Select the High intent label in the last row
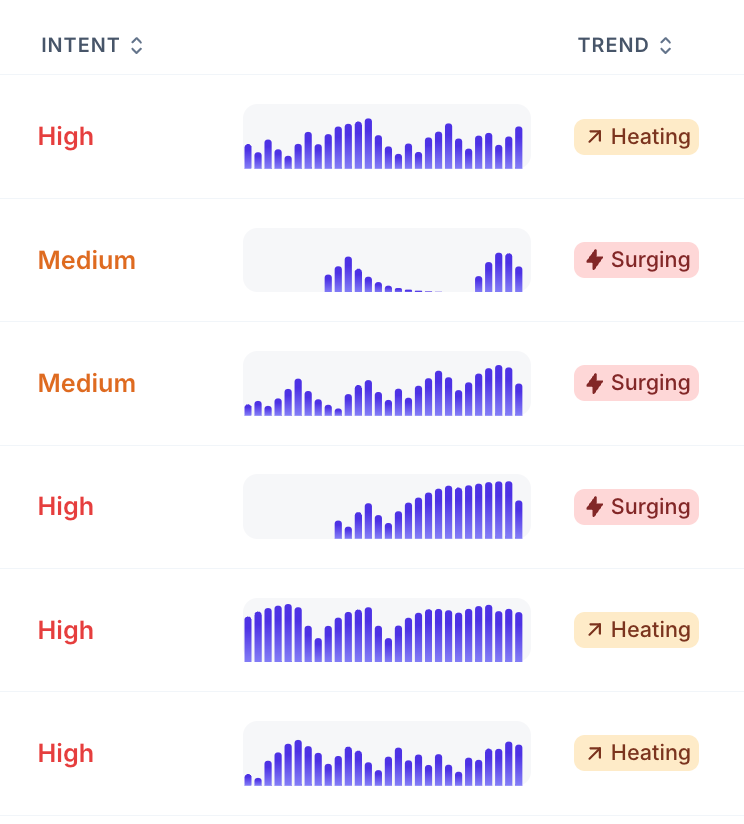The height and width of the screenshot is (824, 744). (66, 753)
